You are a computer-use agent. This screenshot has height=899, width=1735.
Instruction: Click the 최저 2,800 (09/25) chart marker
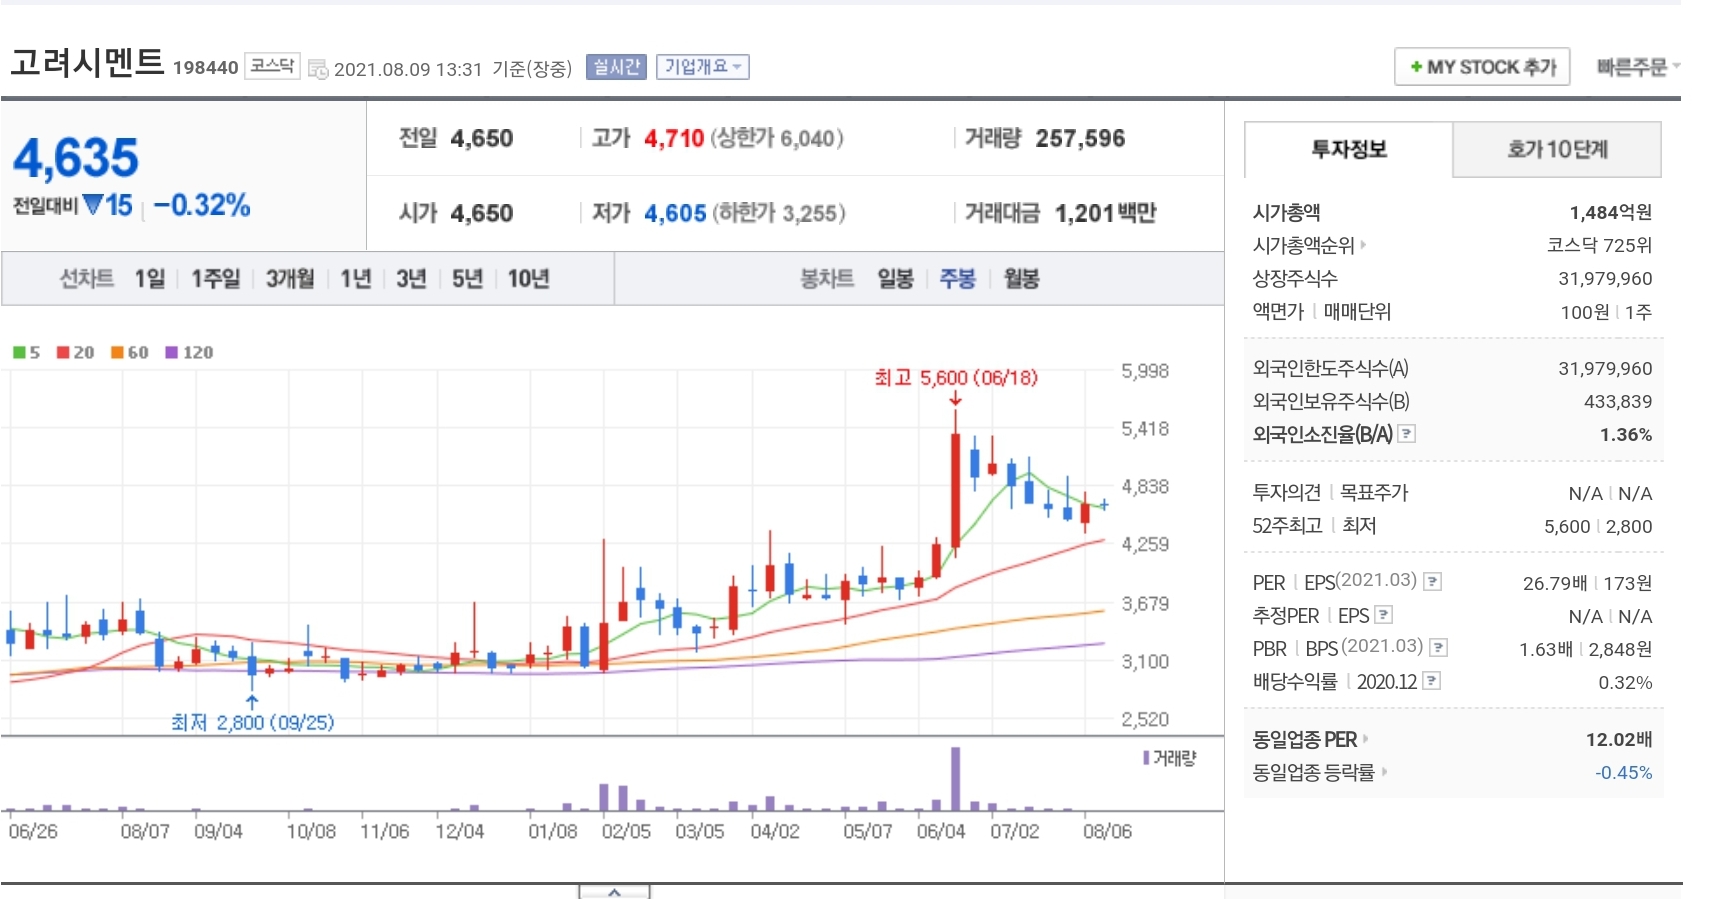(252, 722)
